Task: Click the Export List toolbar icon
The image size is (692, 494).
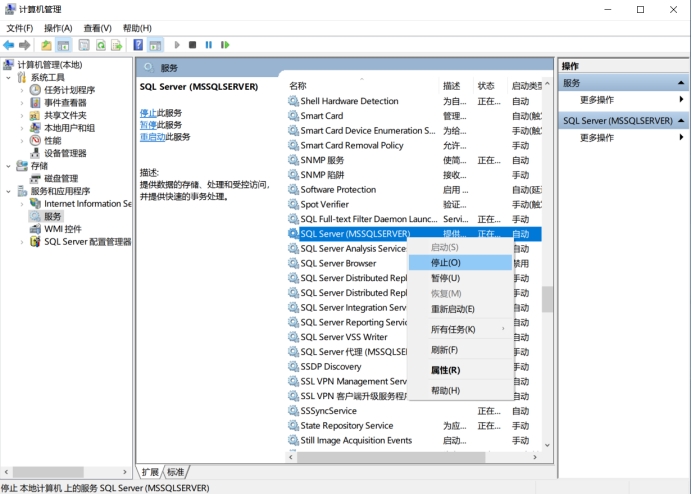Action: [116, 45]
